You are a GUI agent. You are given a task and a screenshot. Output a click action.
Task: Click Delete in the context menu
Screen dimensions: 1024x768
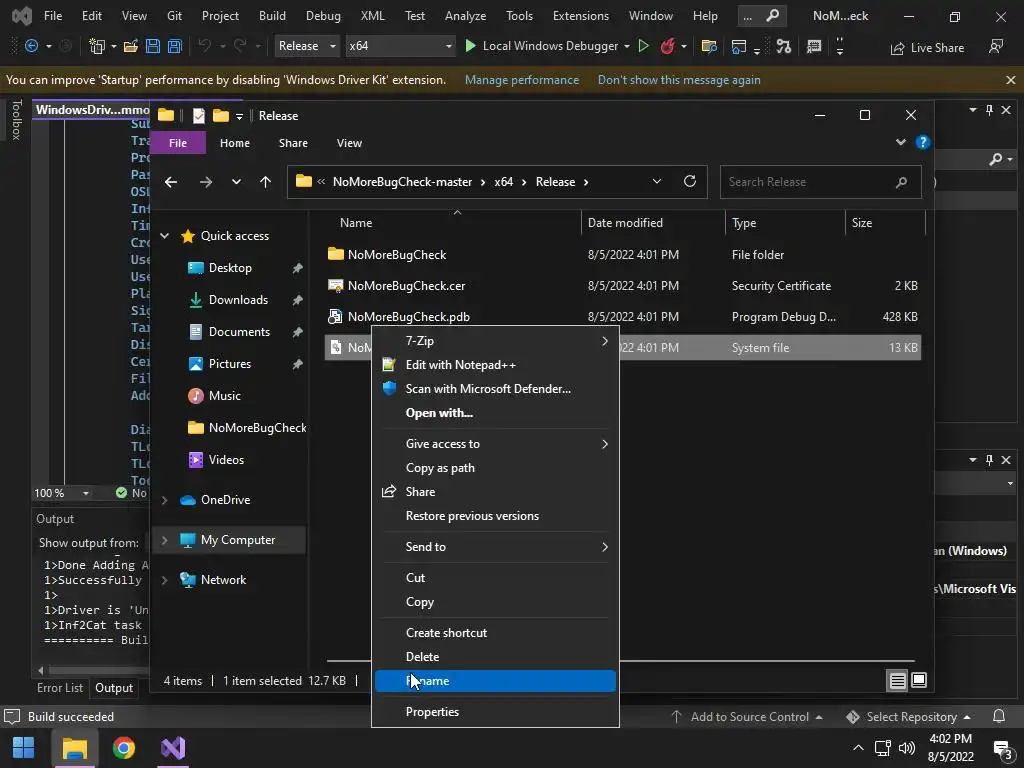coord(495,657)
